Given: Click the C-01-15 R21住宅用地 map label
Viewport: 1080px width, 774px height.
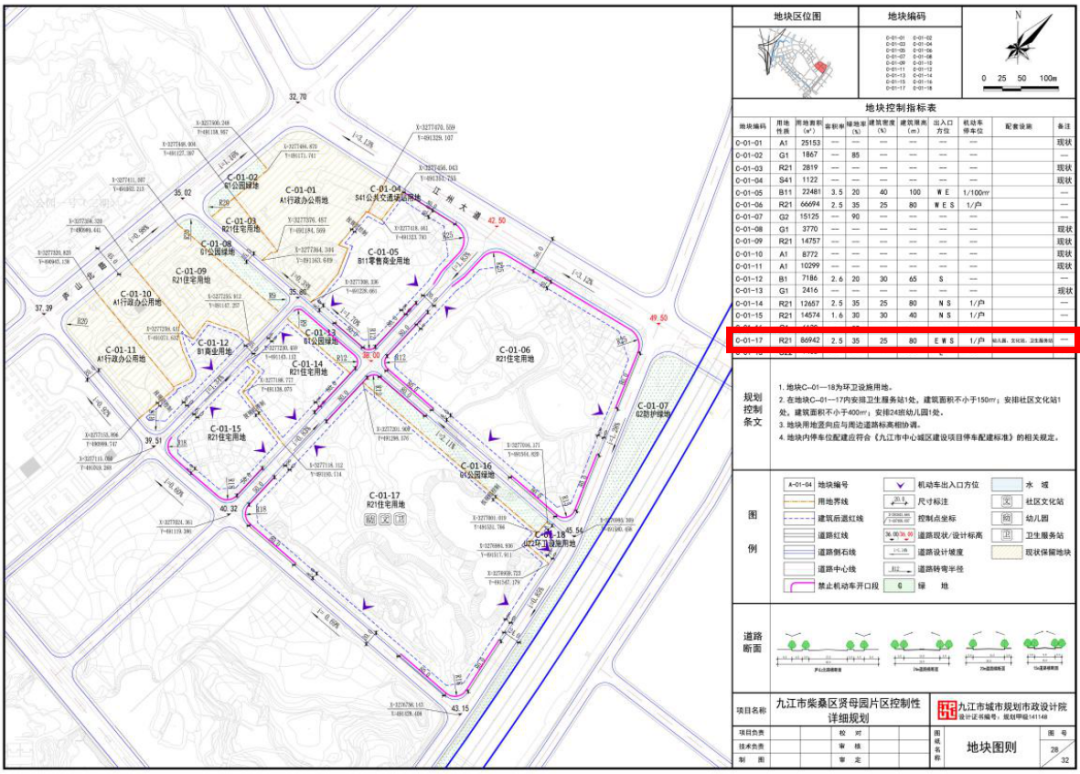Looking at the screenshot, I should 226,432.
